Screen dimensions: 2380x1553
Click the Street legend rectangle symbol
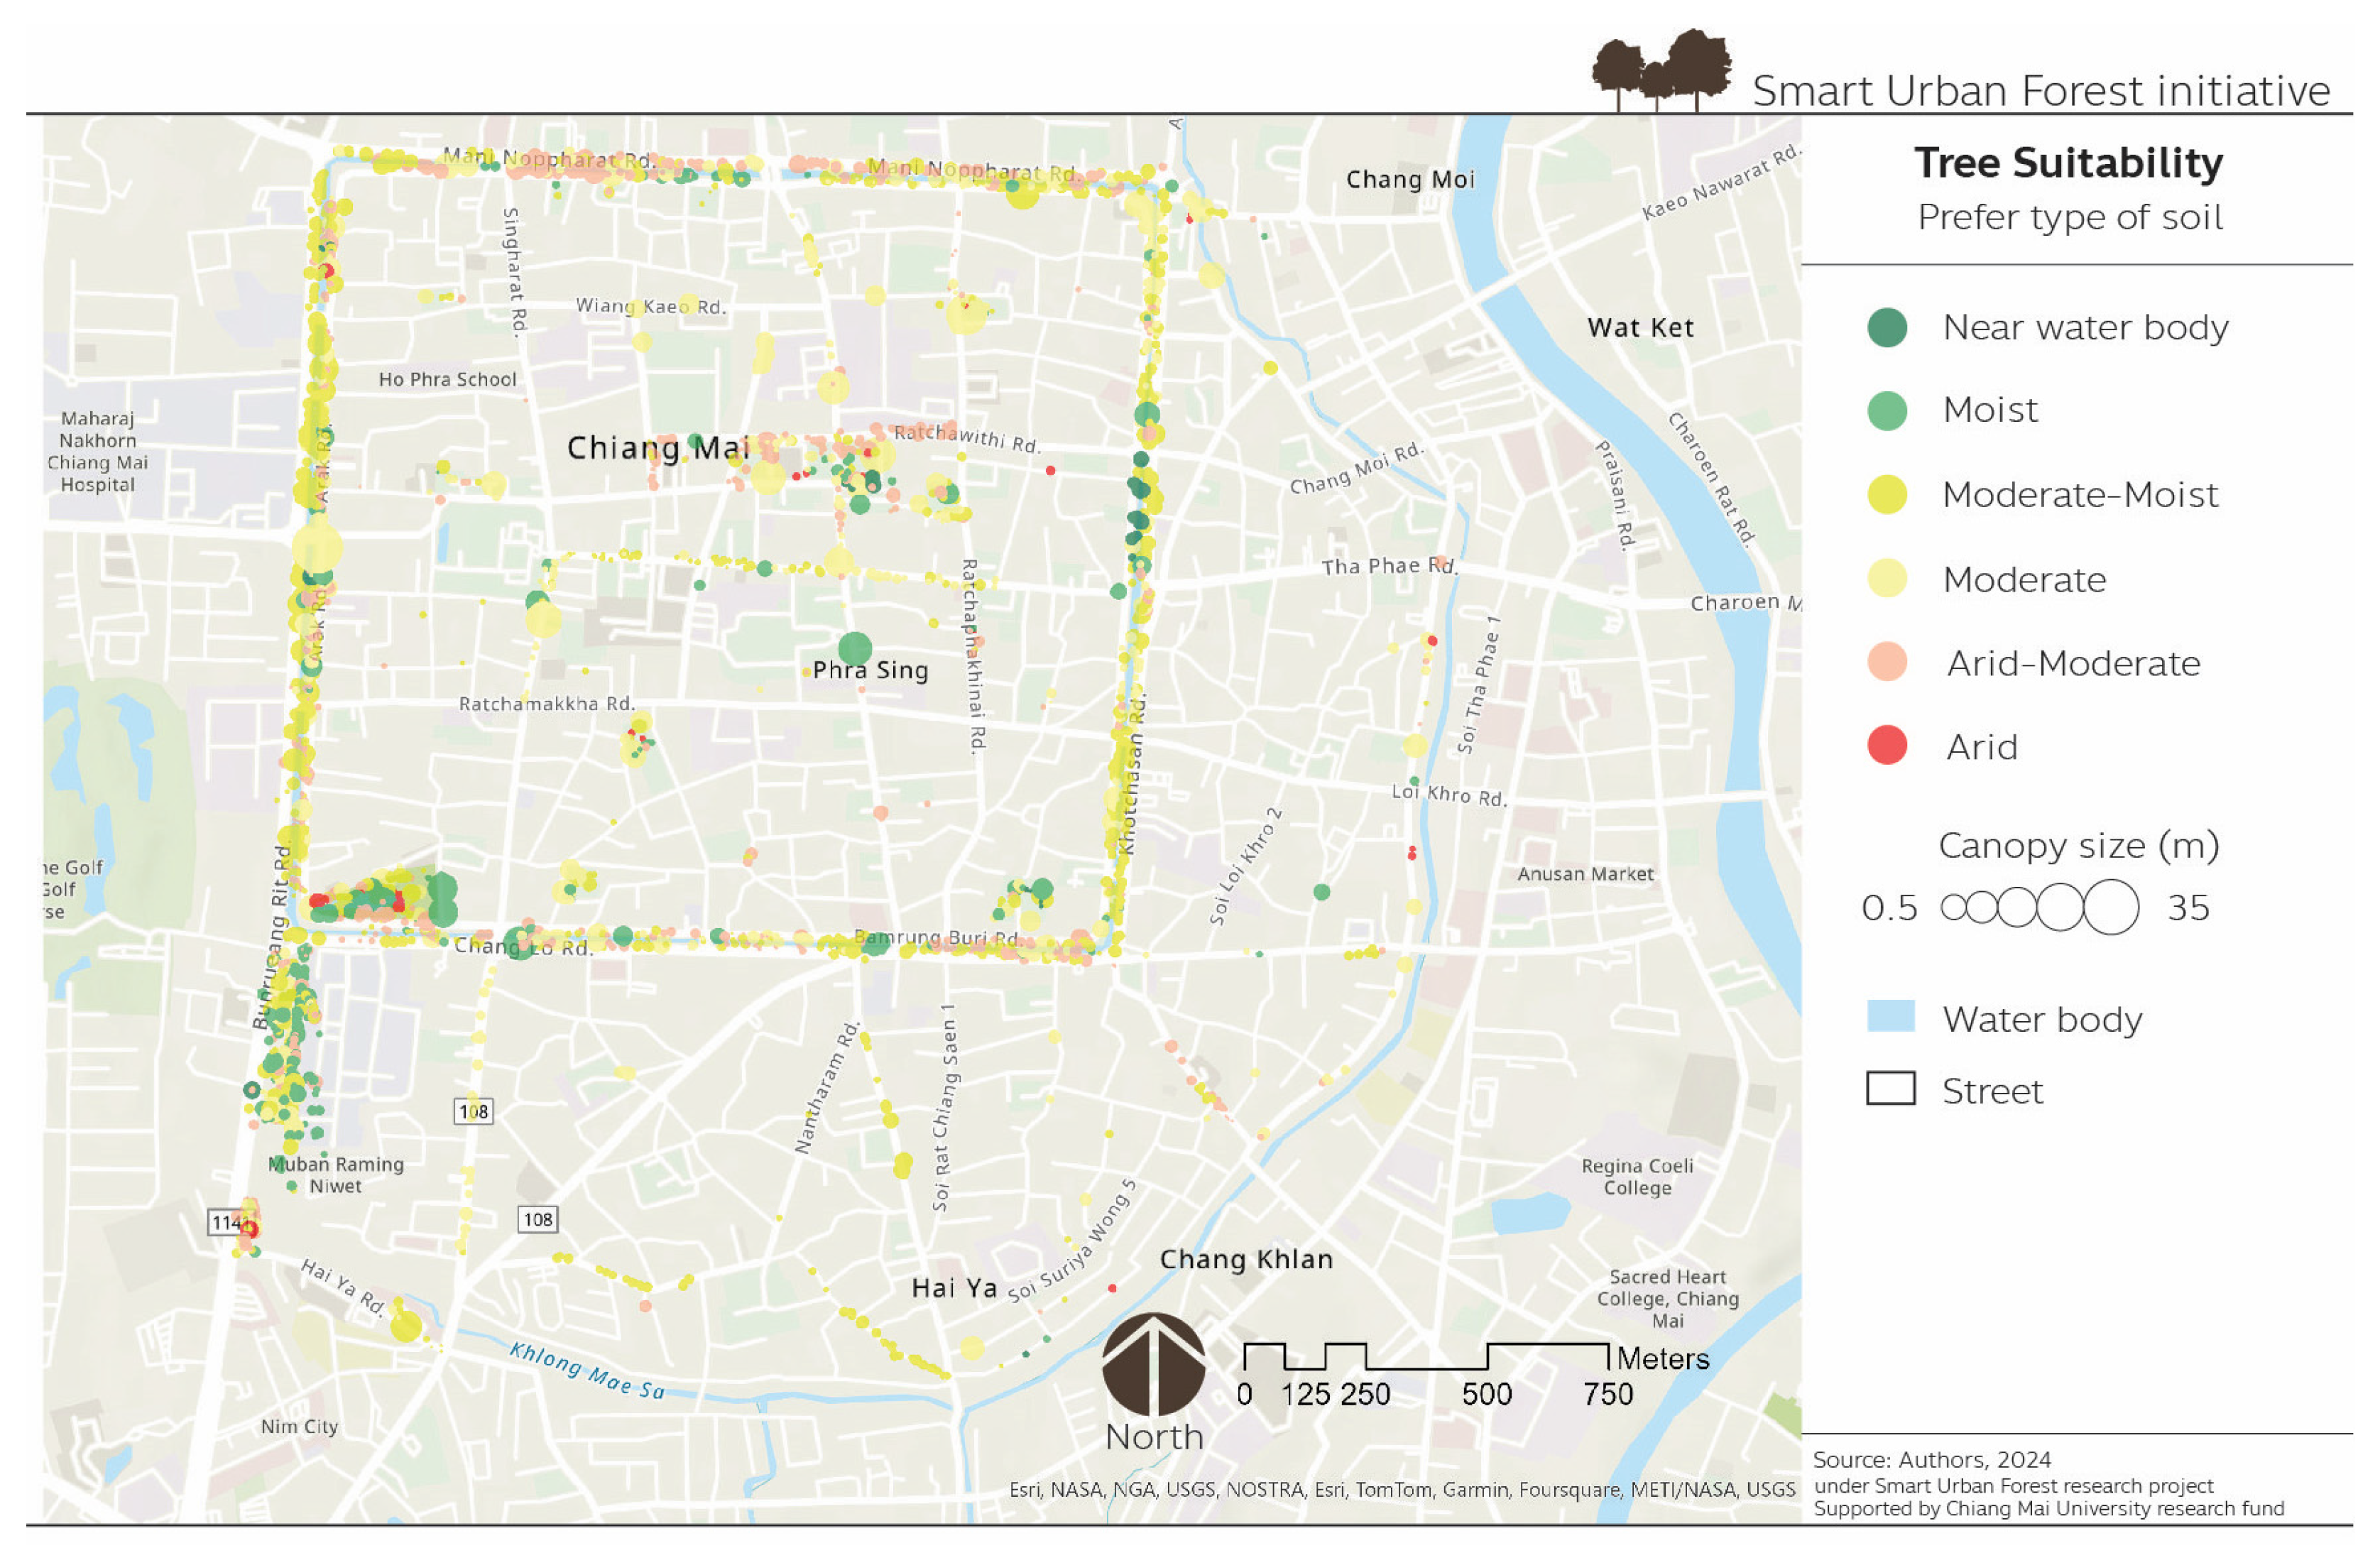click(x=1890, y=1088)
